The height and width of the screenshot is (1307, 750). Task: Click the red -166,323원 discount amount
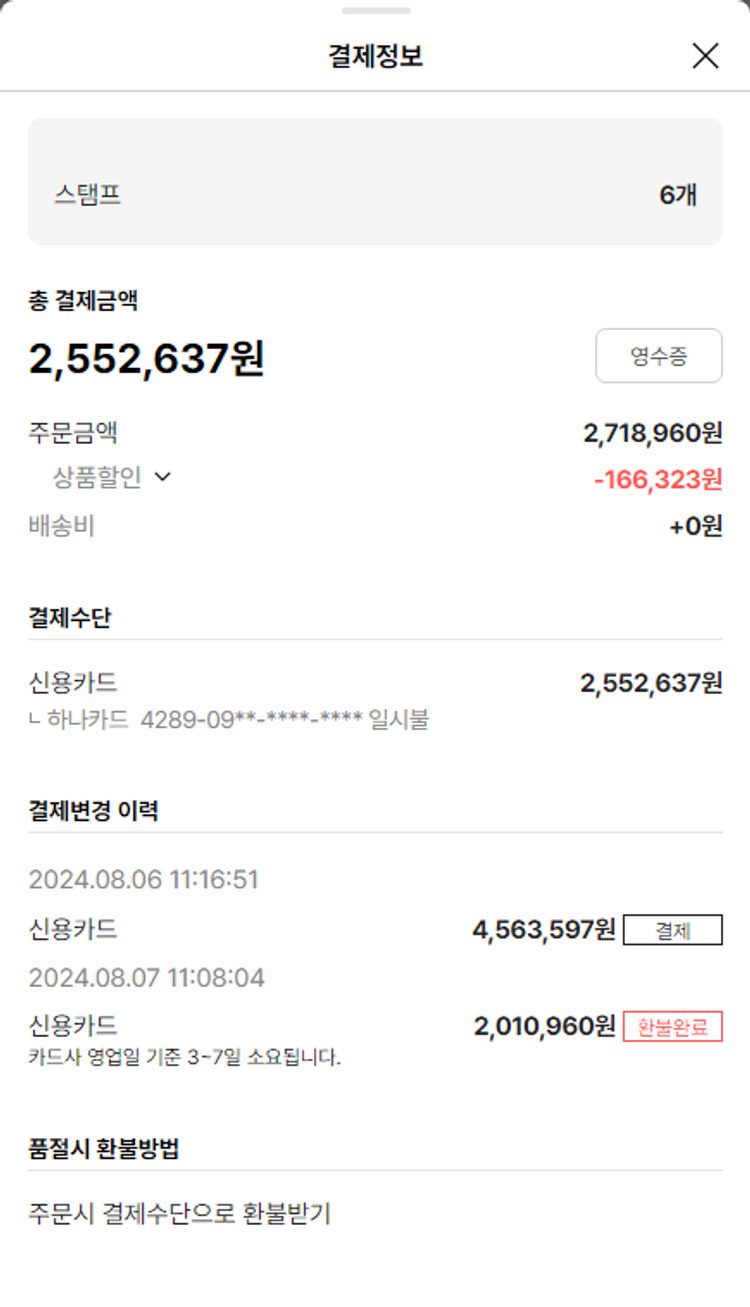pos(657,480)
